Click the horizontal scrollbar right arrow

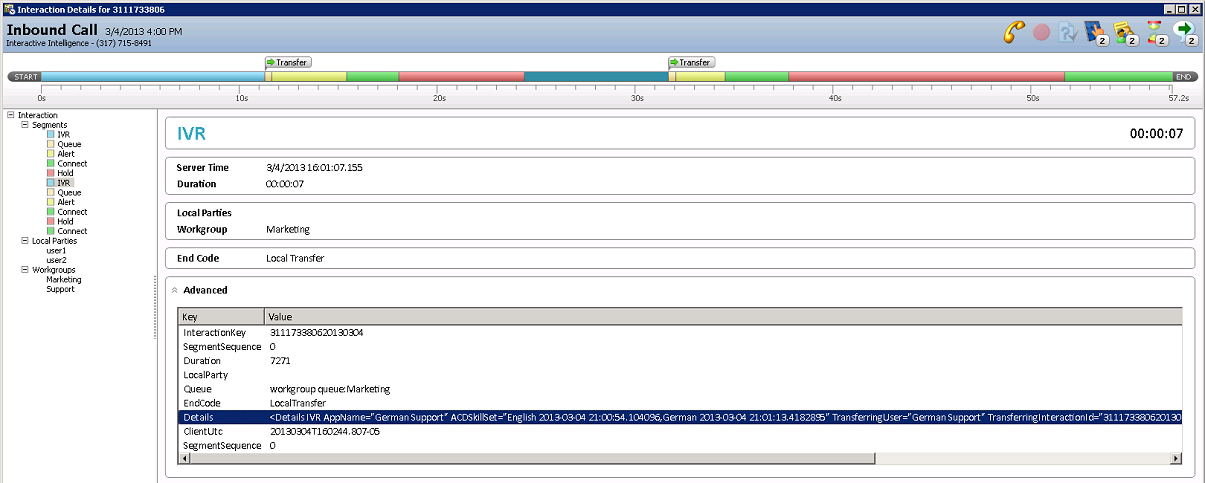(x=1175, y=458)
